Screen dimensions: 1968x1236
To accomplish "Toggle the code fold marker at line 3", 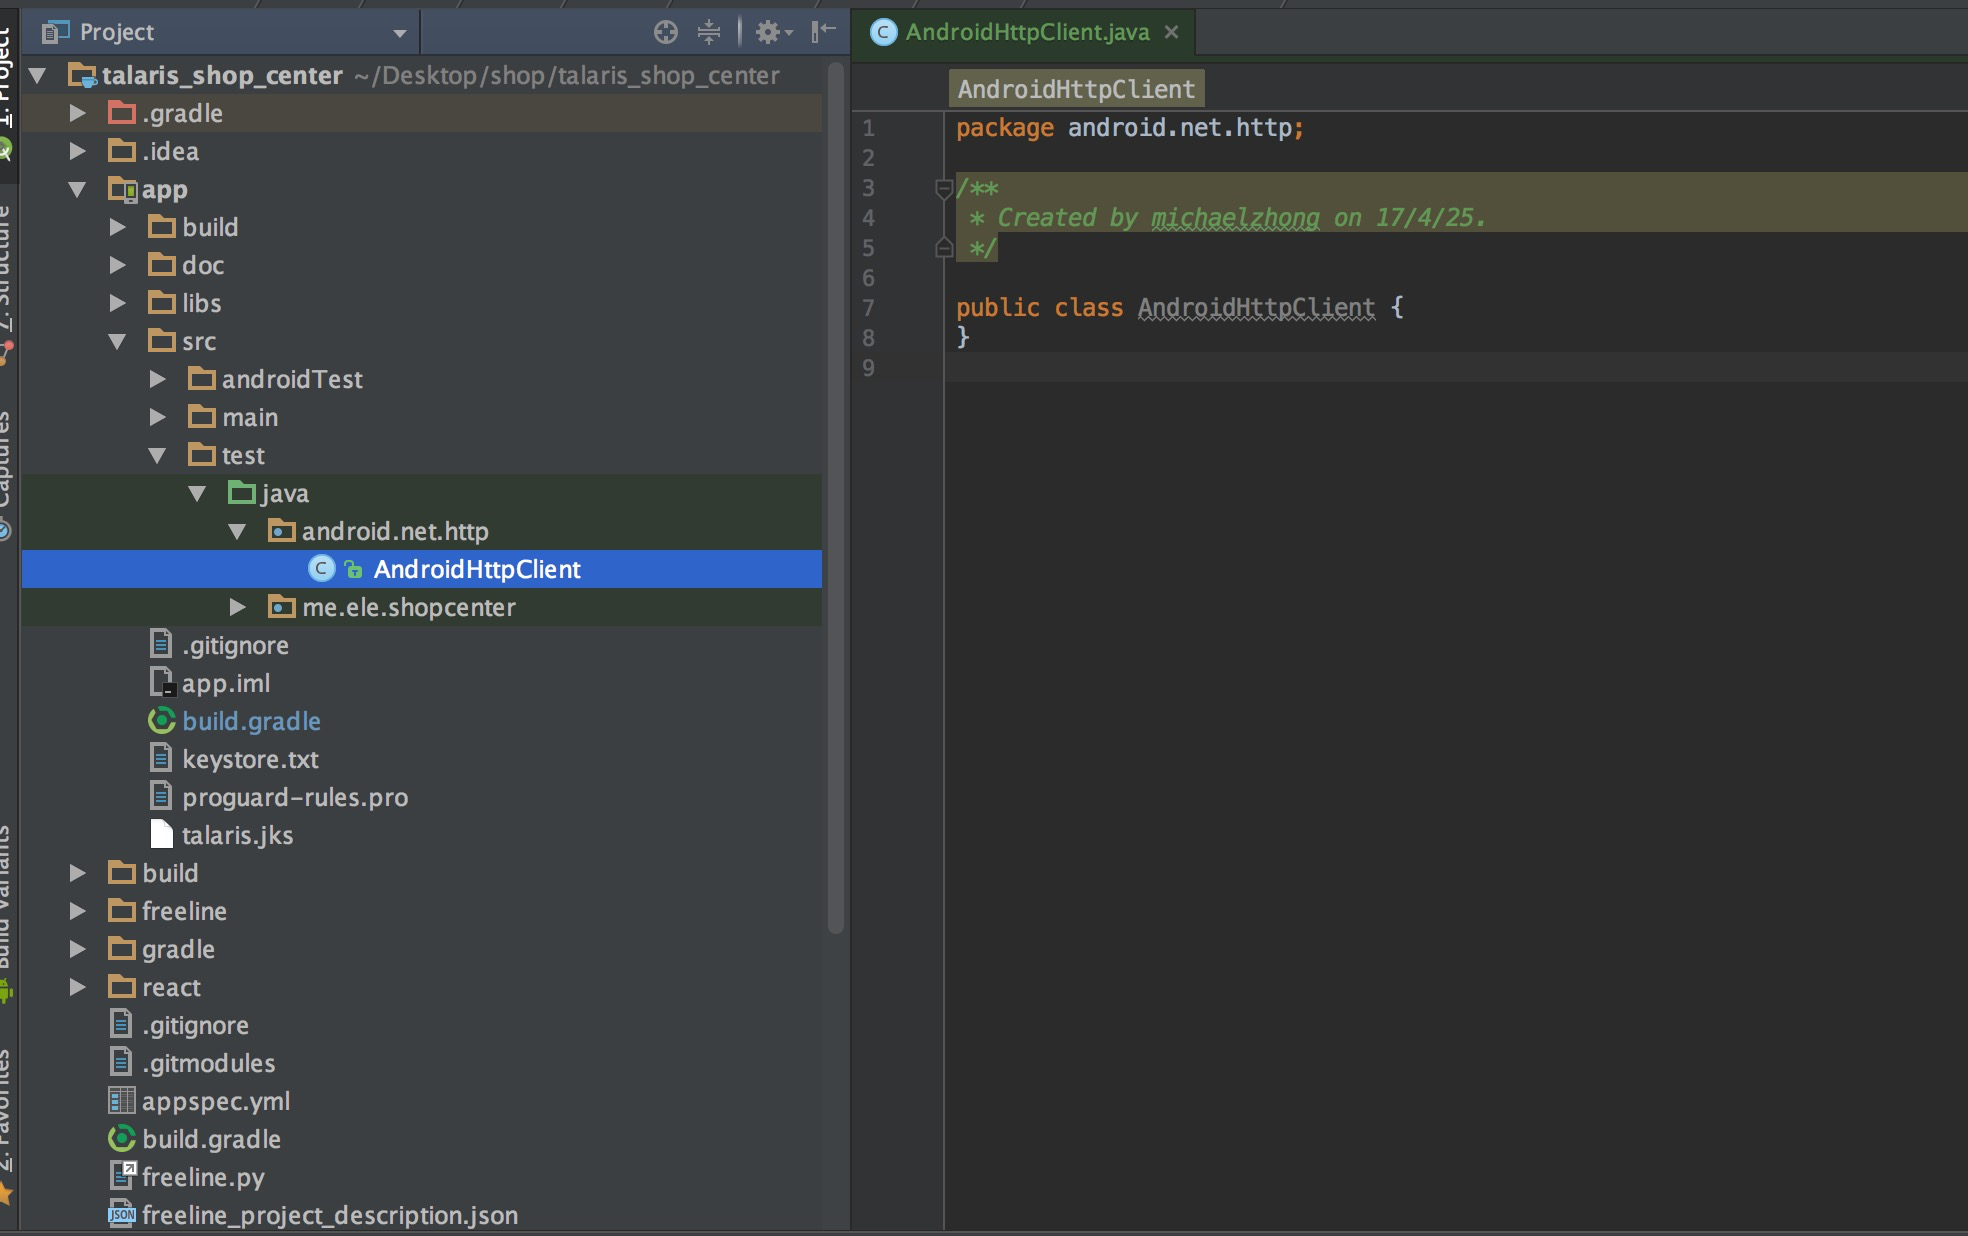I will [943, 188].
